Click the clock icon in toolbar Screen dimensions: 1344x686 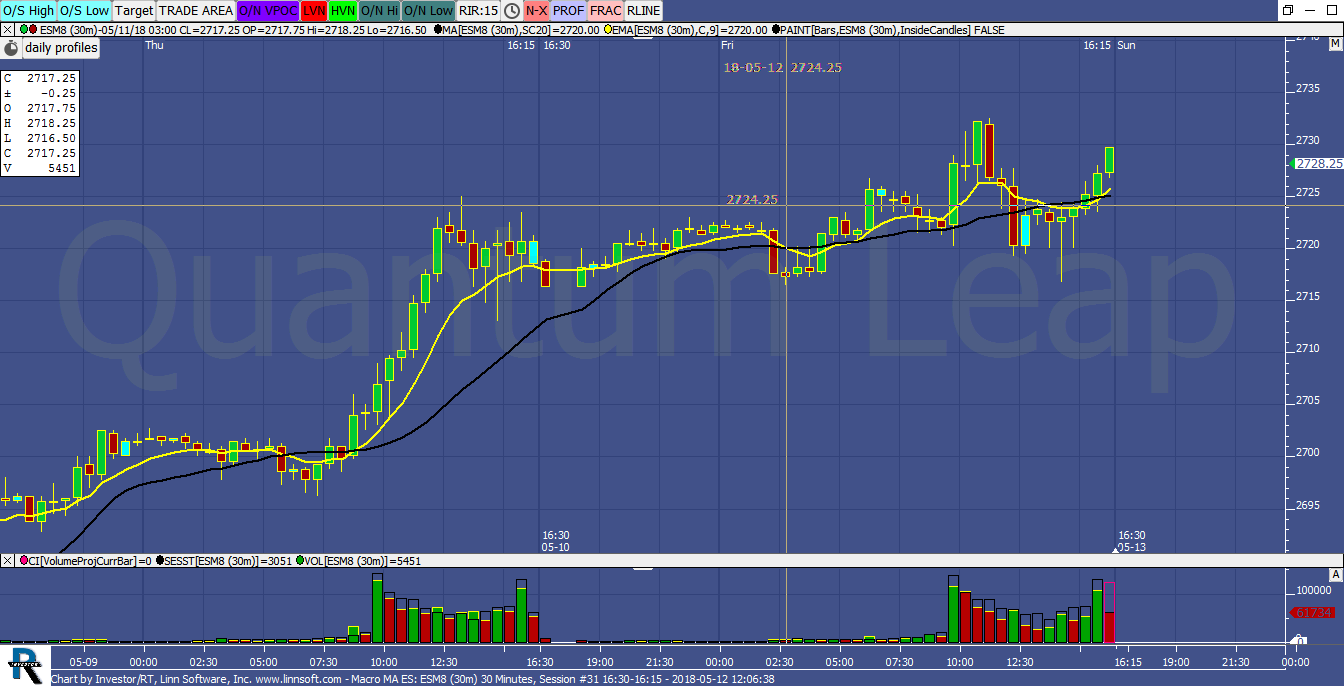pos(512,11)
